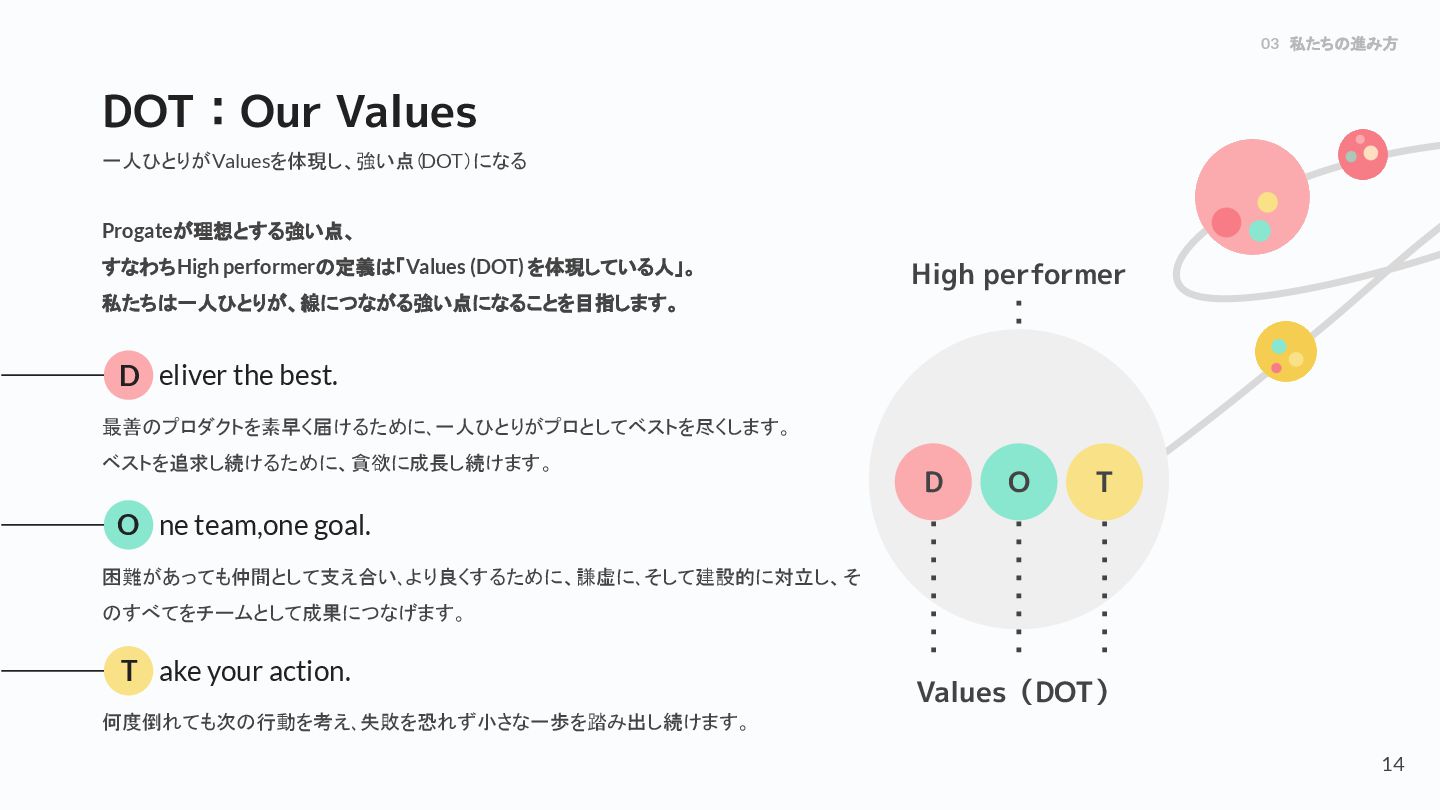Click the page number 14
The height and width of the screenshot is (810, 1440).
pos(1392,764)
